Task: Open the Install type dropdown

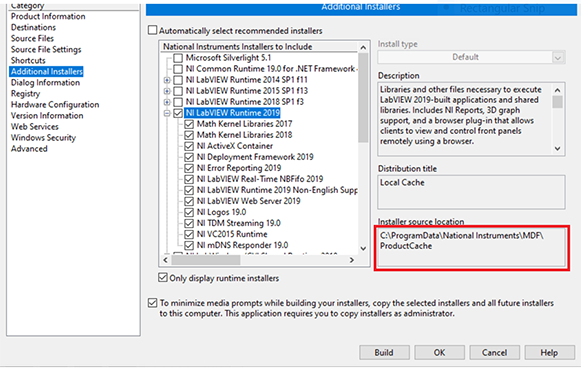Action: 558,57
